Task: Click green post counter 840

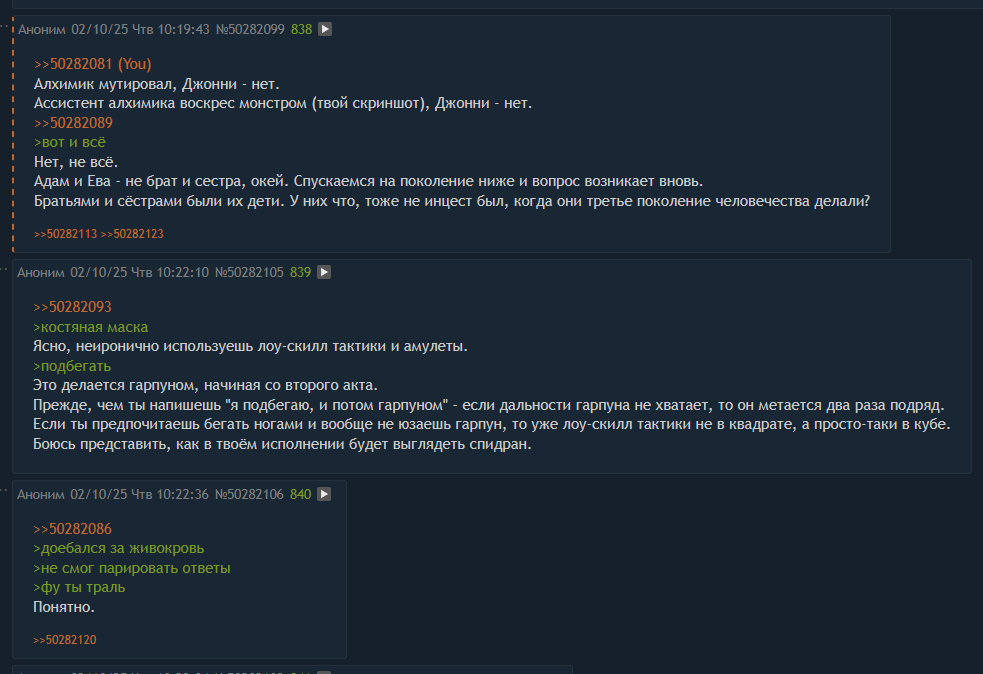Action: [x=300, y=494]
